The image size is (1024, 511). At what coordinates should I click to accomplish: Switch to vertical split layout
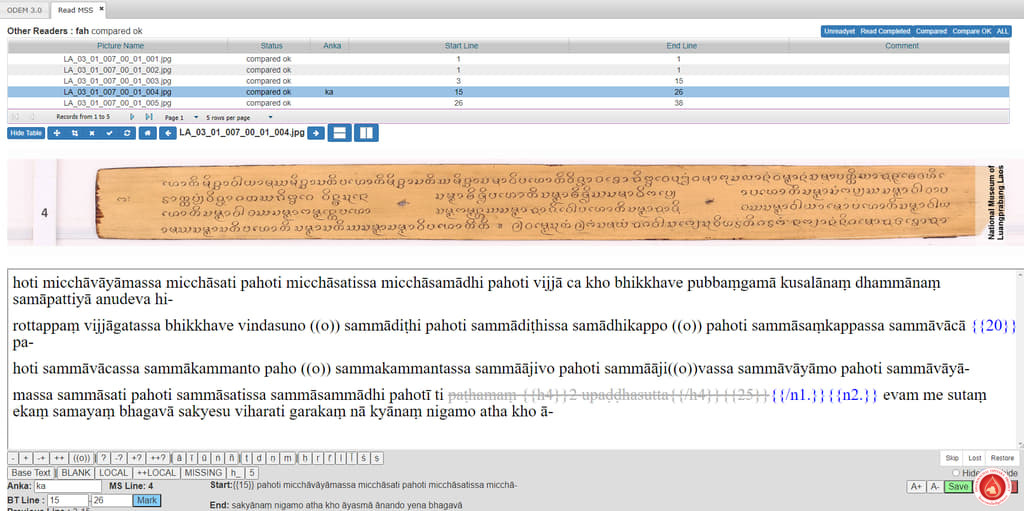click(x=365, y=133)
